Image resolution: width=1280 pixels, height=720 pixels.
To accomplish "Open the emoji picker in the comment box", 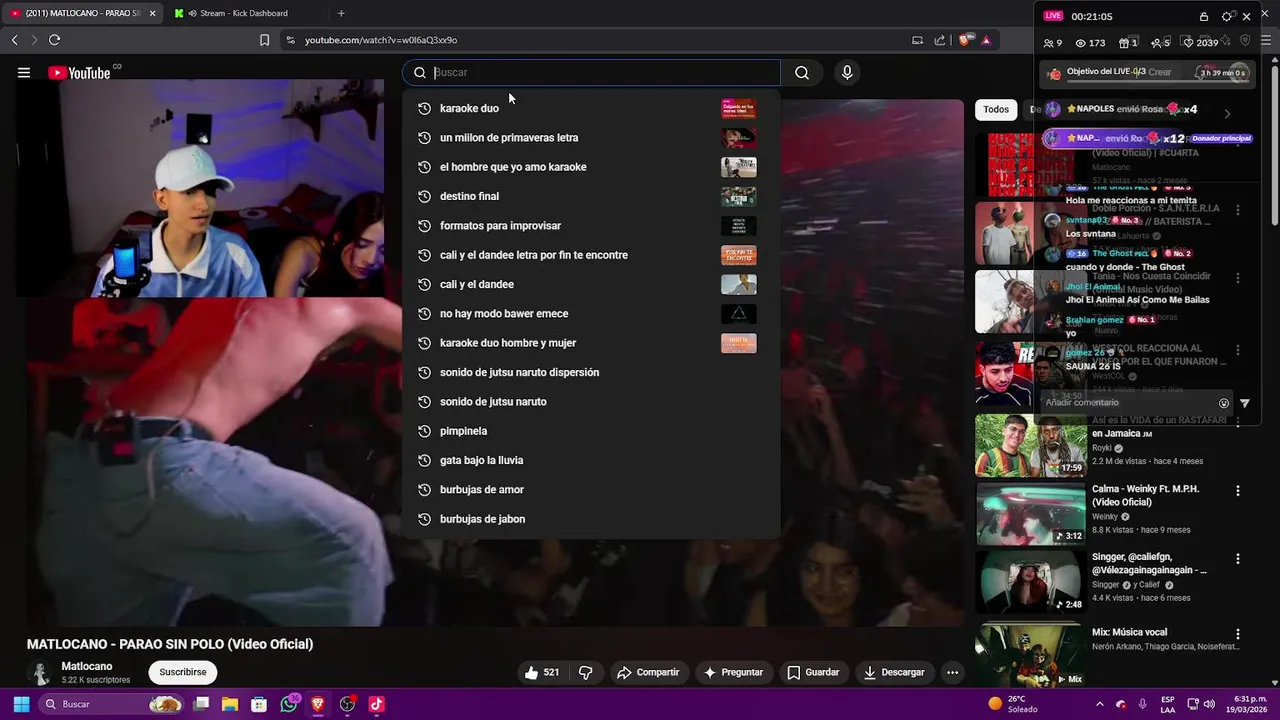I will pyautogui.click(x=1224, y=403).
